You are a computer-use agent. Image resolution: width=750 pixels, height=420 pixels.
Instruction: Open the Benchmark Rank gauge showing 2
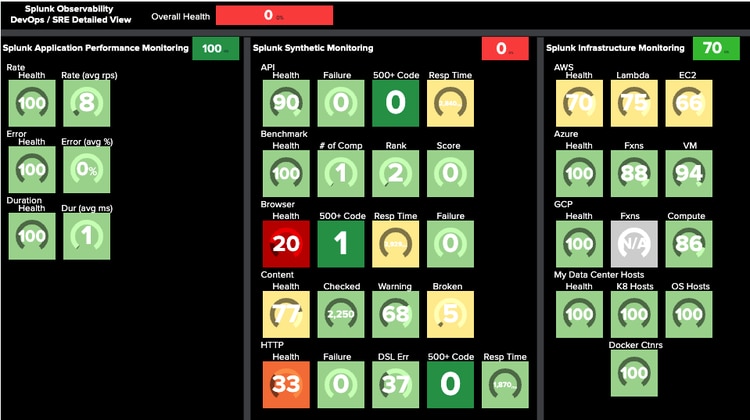(394, 174)
